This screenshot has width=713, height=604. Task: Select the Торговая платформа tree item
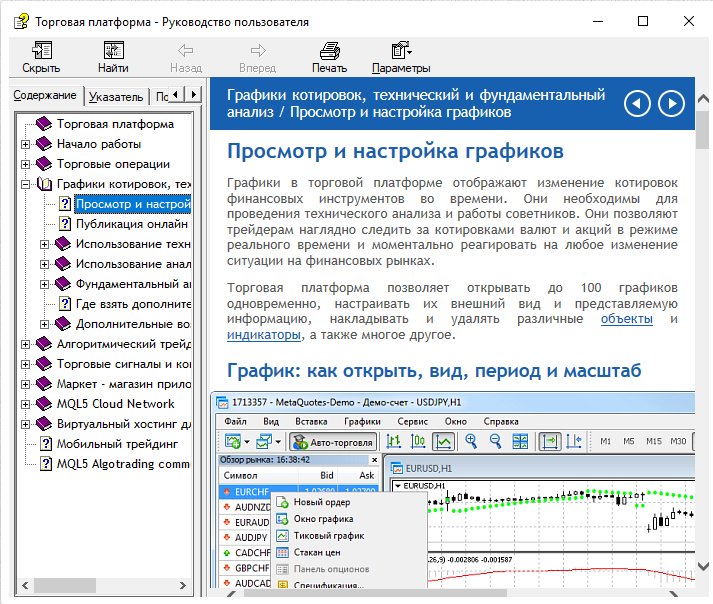[x=115, y=124]
